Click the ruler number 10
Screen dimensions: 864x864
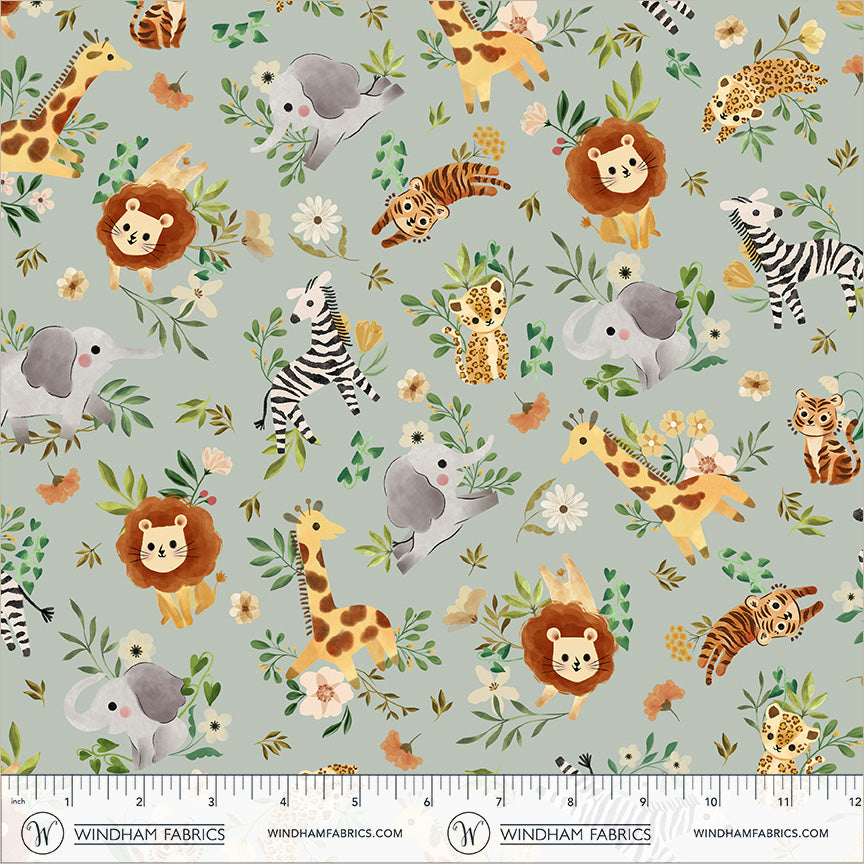710,801
